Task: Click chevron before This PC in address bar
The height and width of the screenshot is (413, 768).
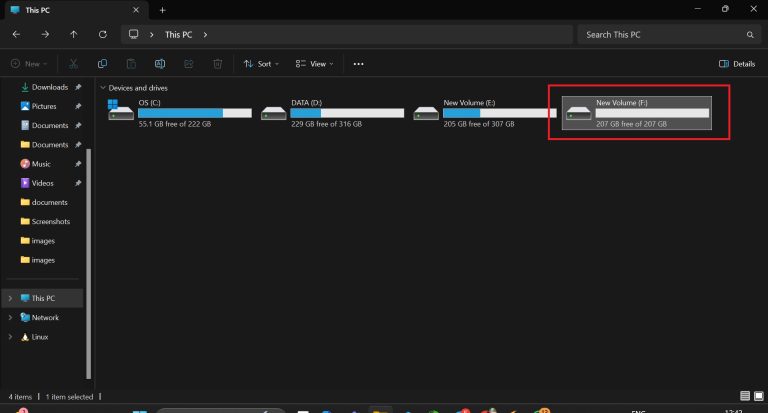Action: (x=152, y=35)
